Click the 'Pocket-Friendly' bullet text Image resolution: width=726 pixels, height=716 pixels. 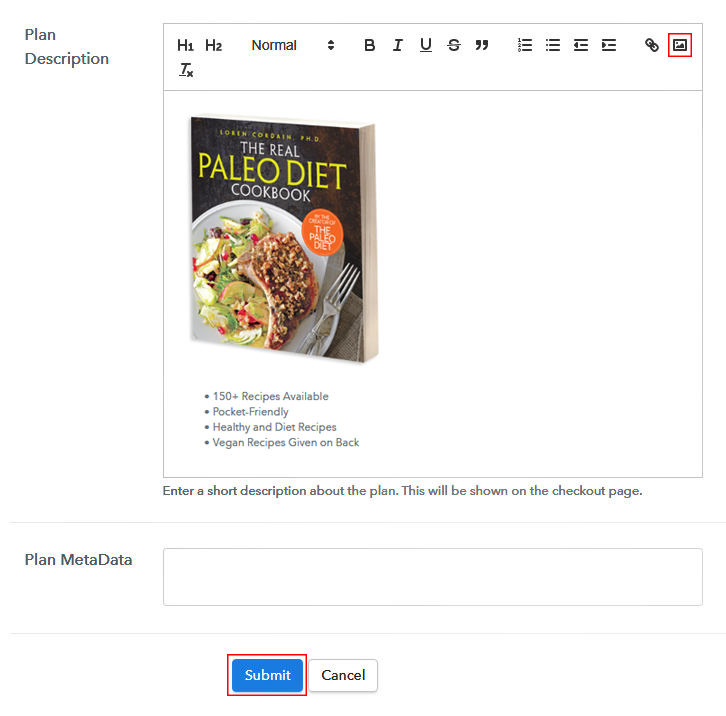tap(250, 412)
